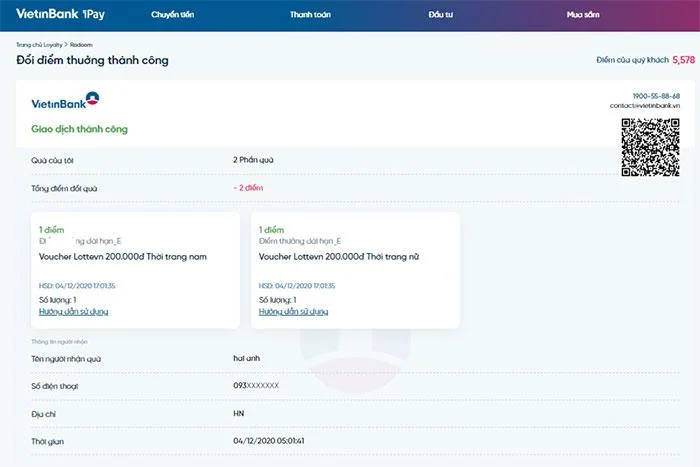Click the hotline number 1900-55-88-68
The width and height of the screenshot is (700, 467).
[656, 96]
